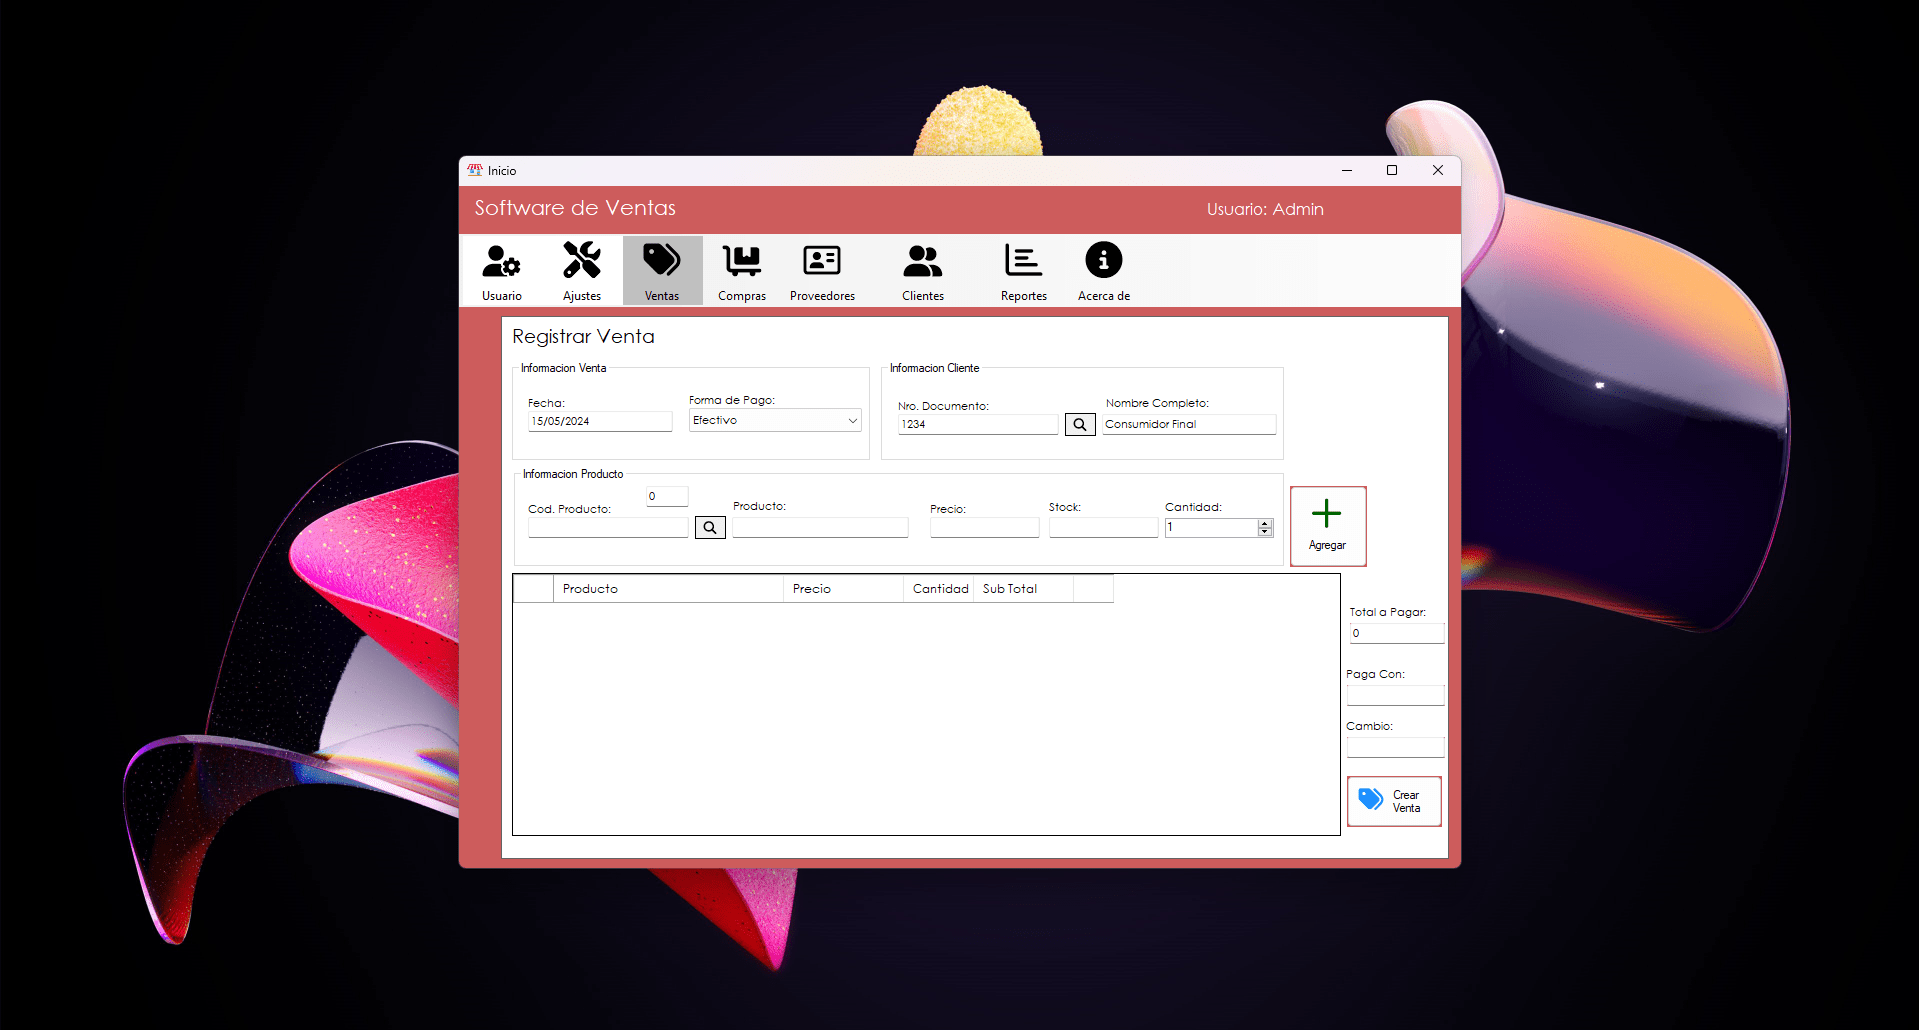
Task: Decrease Cantidad with the down arrow
Action: click(x=1265, y=532)
